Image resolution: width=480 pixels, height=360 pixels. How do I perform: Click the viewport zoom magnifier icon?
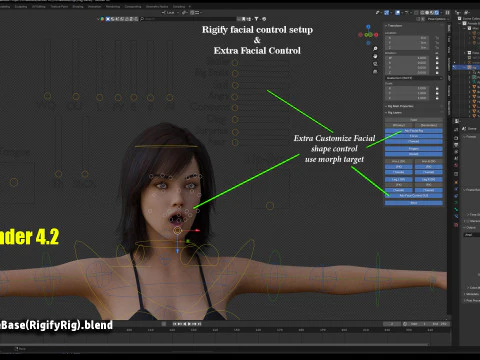click(375, 49)
